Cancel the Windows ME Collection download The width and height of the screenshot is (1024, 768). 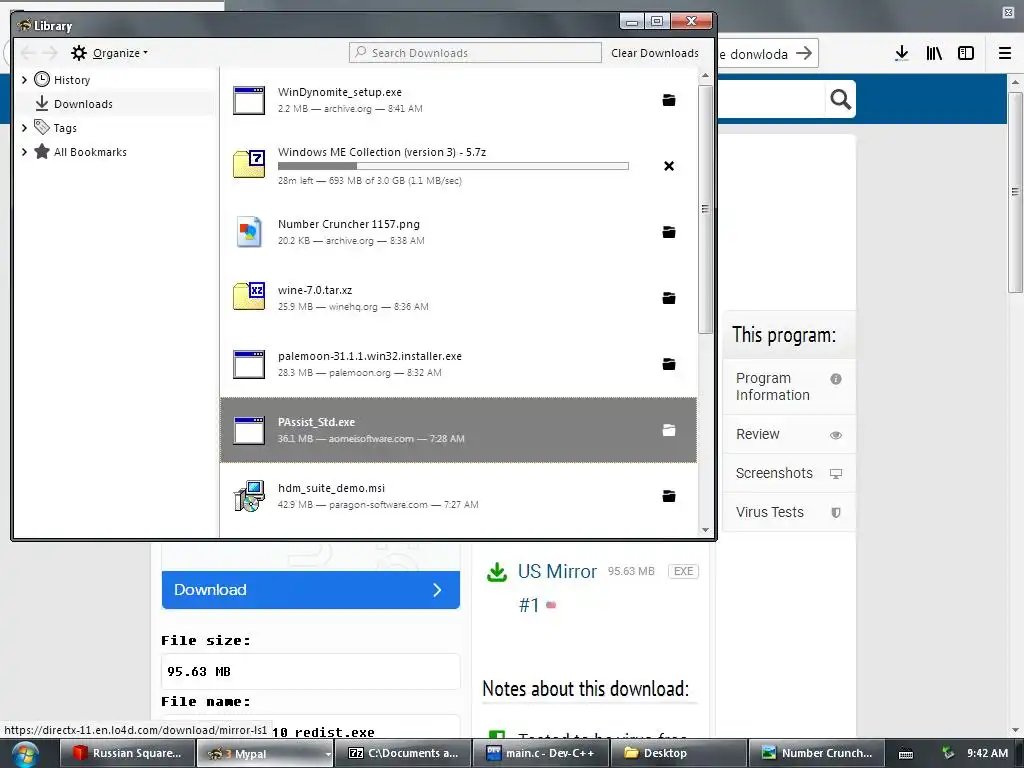[669, 166]
